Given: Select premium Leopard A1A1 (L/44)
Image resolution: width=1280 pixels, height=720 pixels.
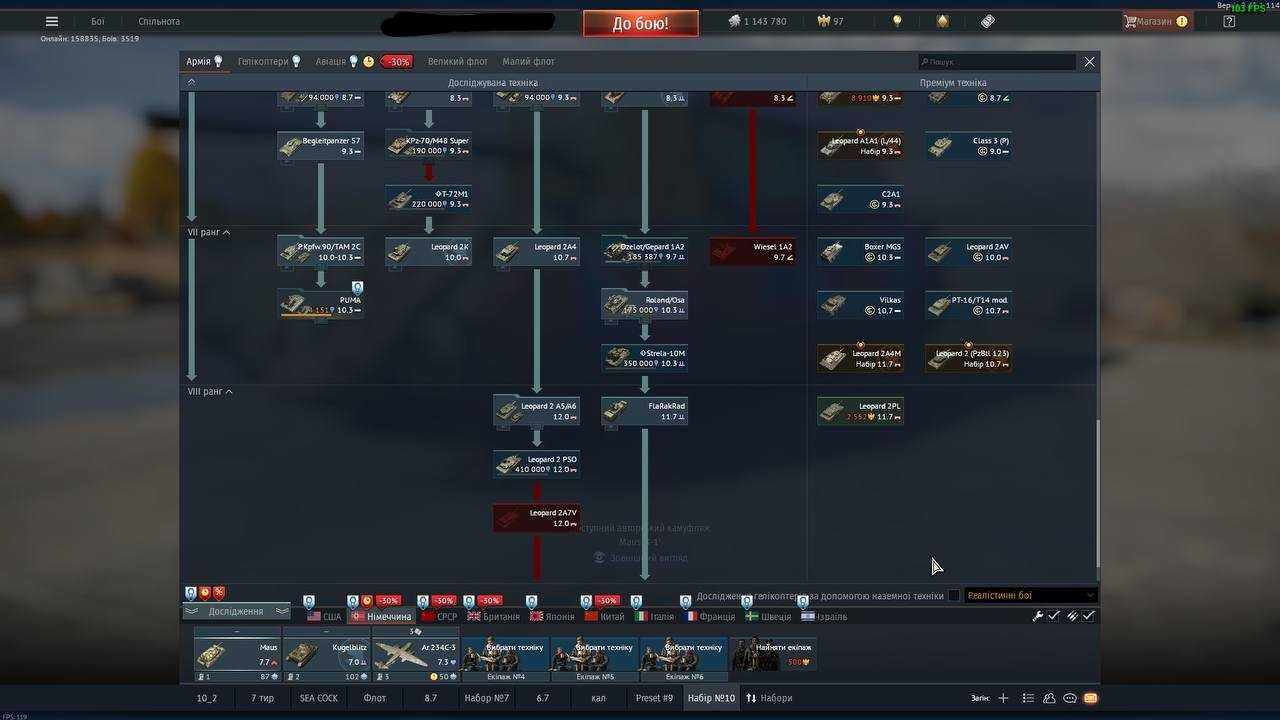Looking at the screenshot, I should coord(860,146).
